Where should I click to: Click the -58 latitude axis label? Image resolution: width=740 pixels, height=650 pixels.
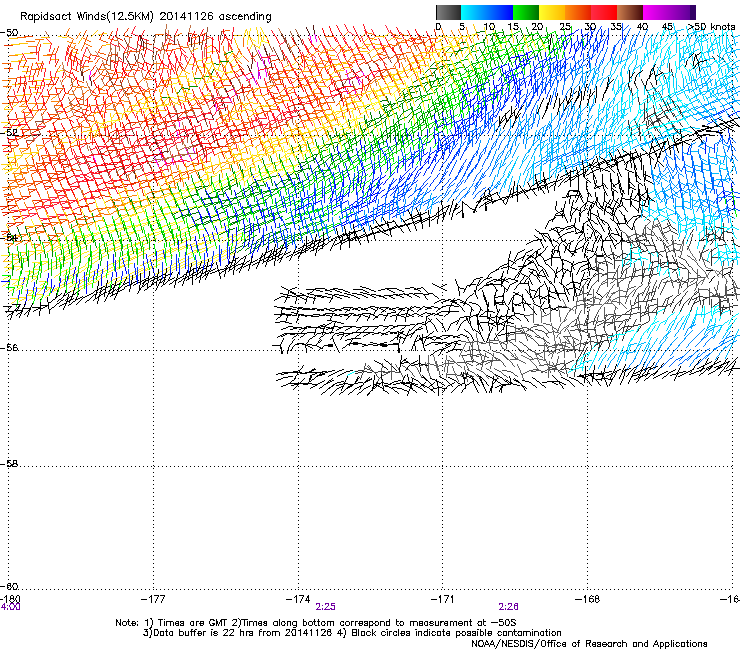click(x=9, y=464)
